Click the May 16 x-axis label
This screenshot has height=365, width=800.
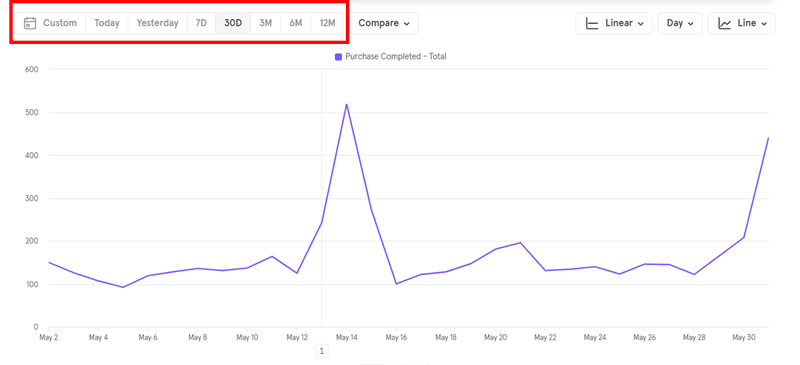click(x=395, y=337)
